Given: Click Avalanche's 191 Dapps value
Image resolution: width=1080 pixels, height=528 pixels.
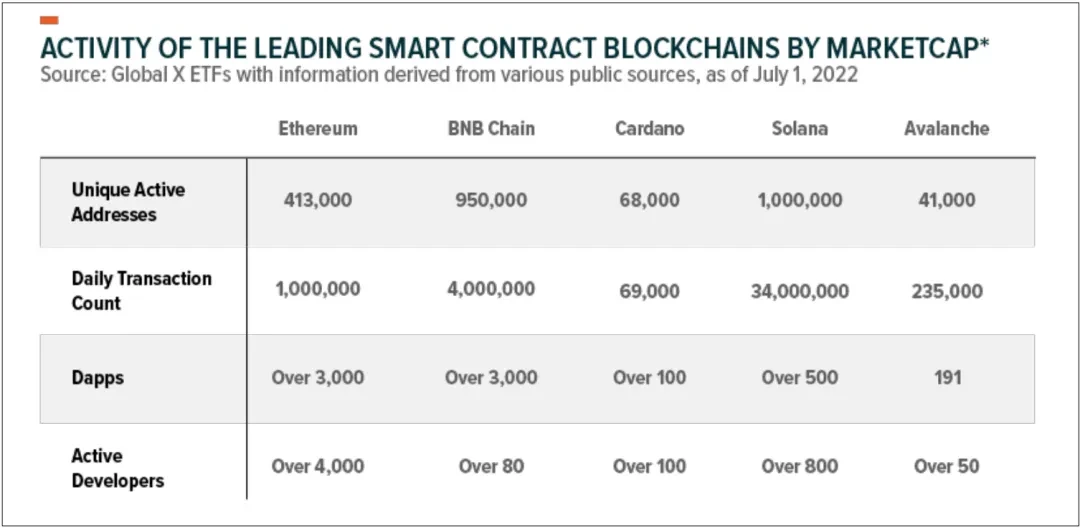Looking at the screenshot, I should (946, 378).
